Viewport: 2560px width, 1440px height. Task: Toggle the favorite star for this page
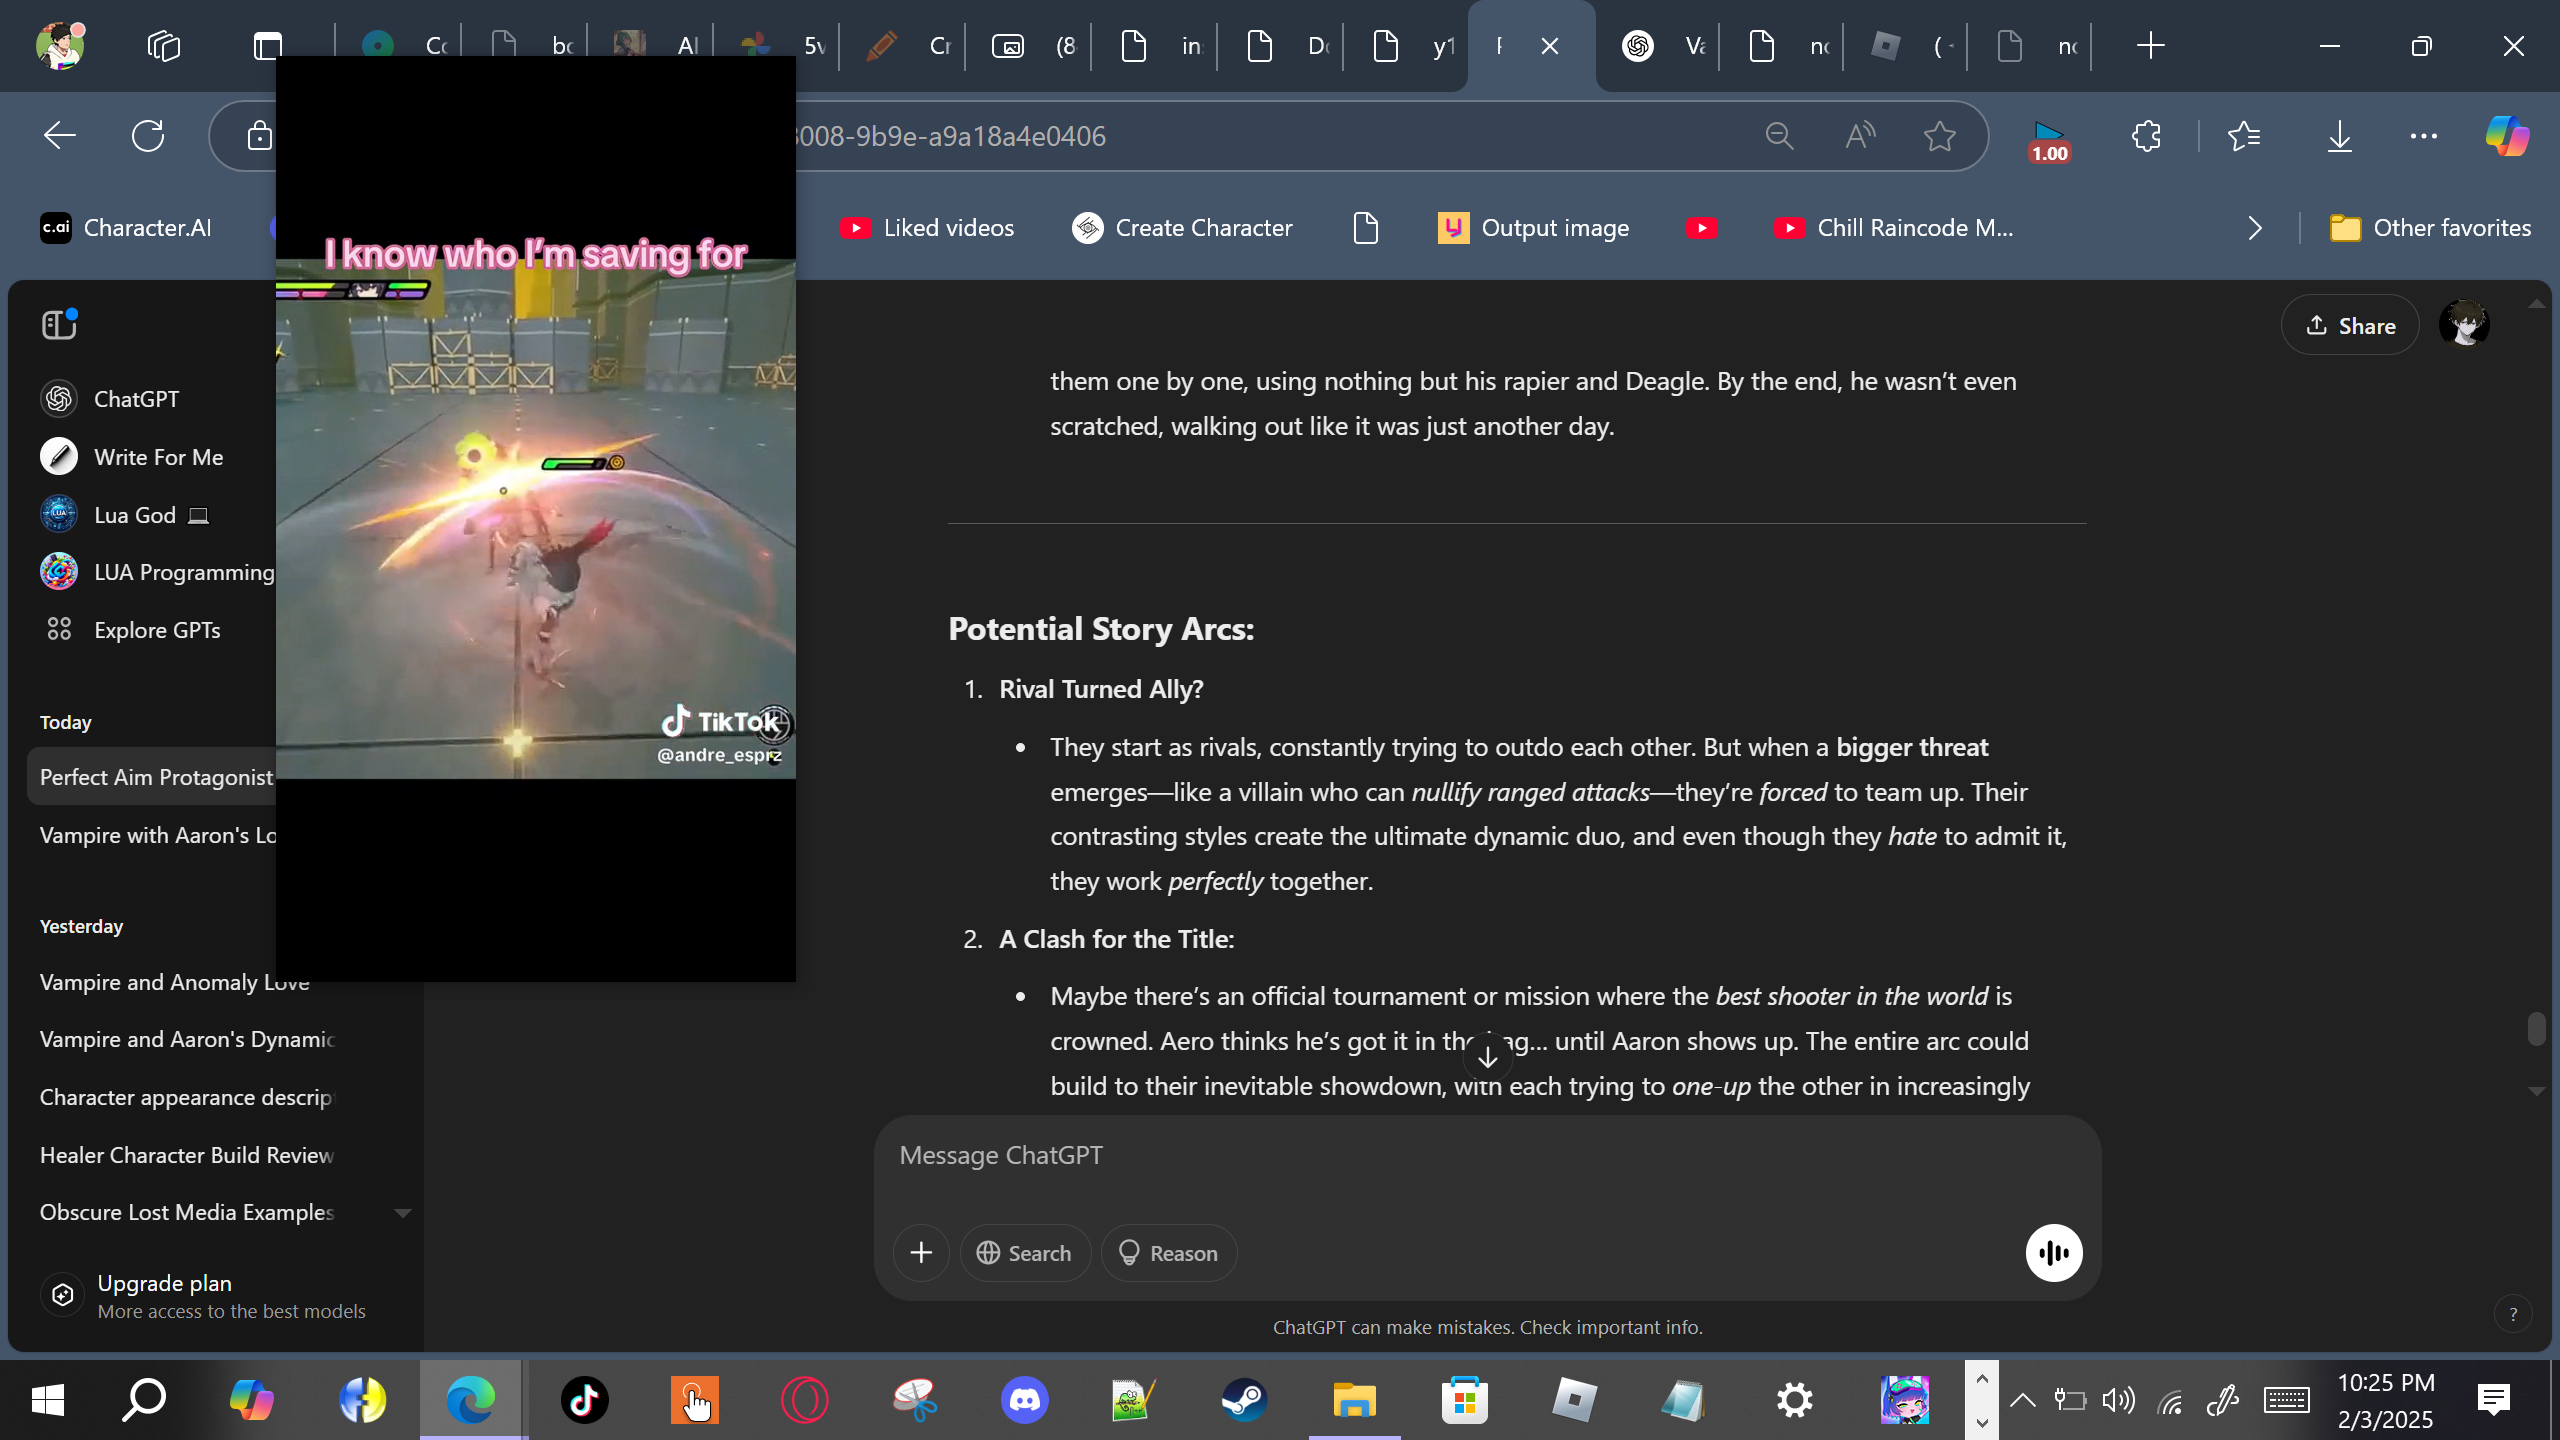1940,136
